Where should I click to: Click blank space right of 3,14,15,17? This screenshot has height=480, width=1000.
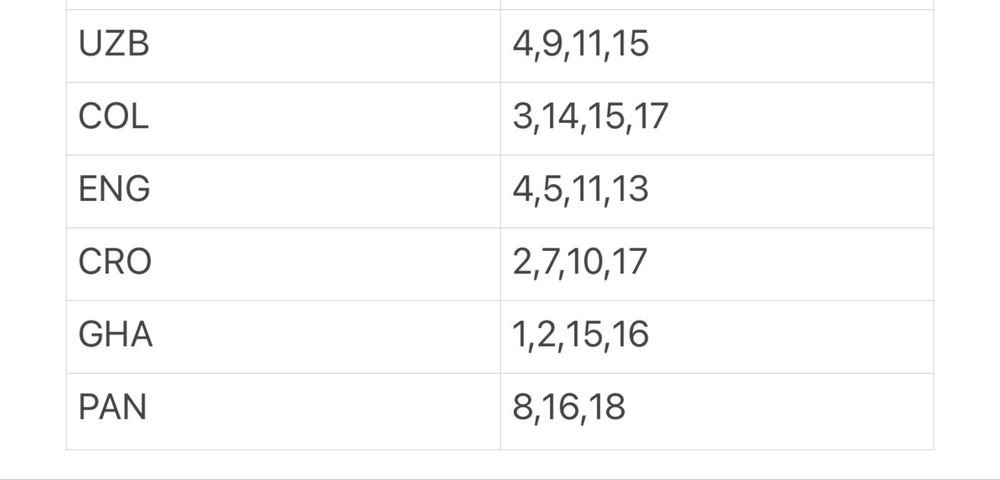point(801,119)
